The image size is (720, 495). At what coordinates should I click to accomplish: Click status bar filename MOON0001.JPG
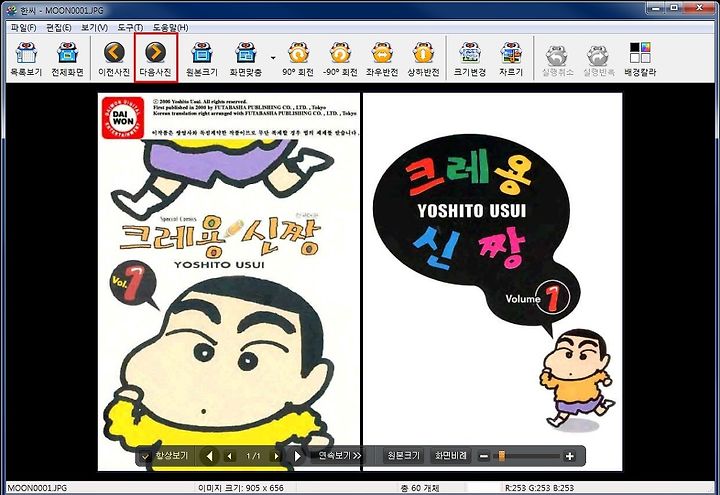[x=37, y=488]
